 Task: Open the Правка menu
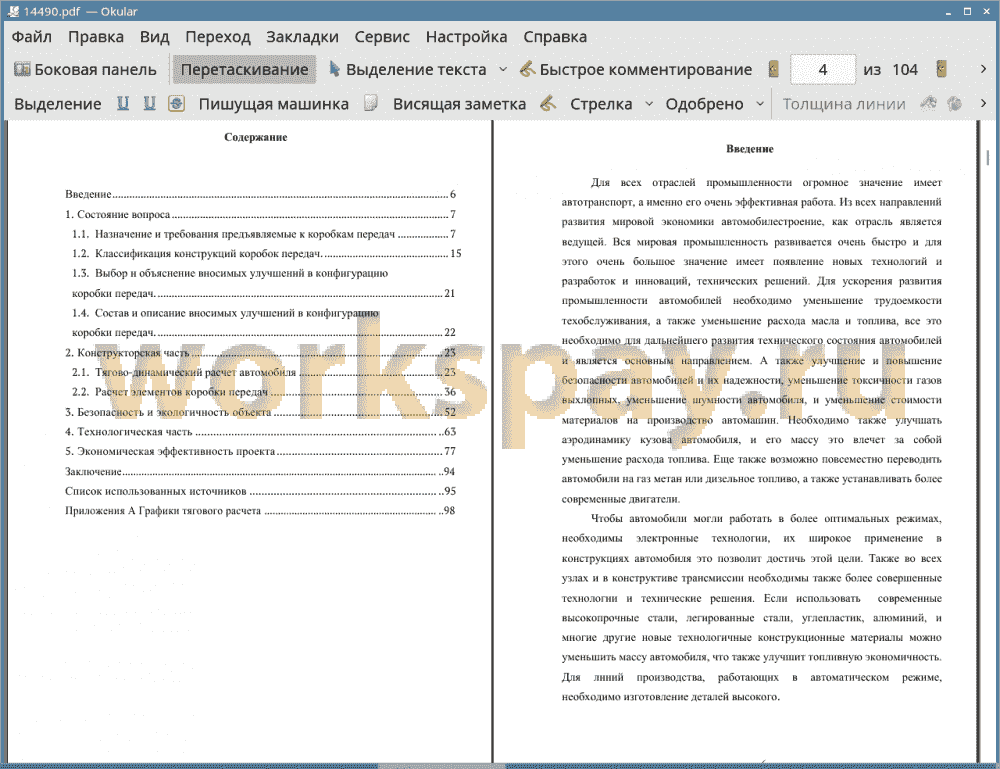coord(96,36)
